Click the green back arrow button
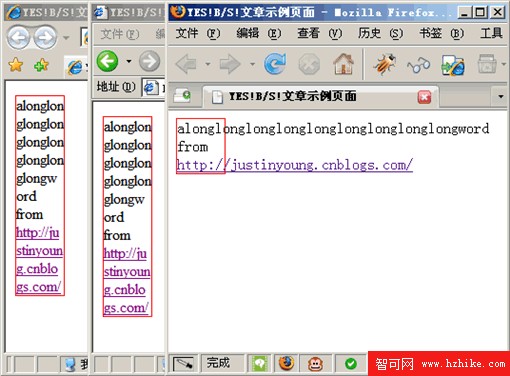The width and height of the screenshot is (510, 376). 107,61
